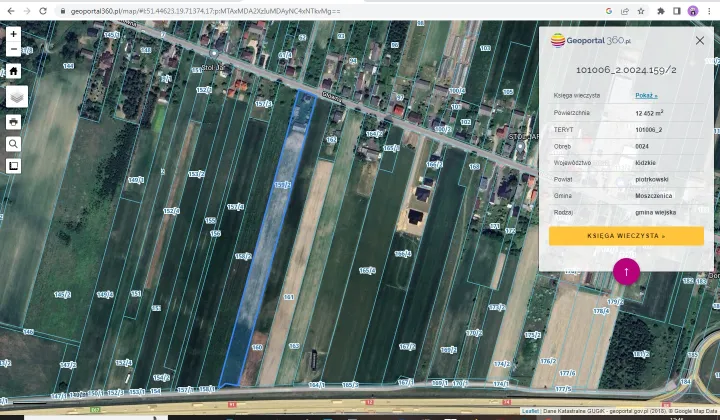The image size is (720, 420).
Task: Open the browser extensions puzzle menu
Action: 661,10
